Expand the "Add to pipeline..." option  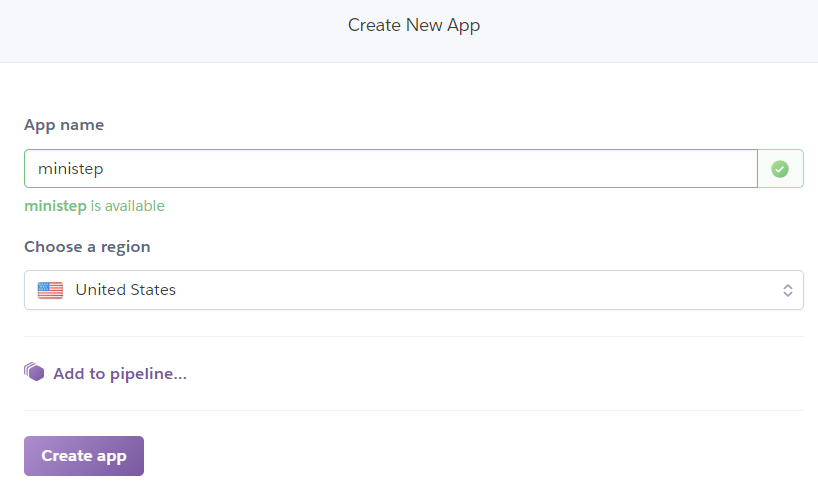(119, 374)
